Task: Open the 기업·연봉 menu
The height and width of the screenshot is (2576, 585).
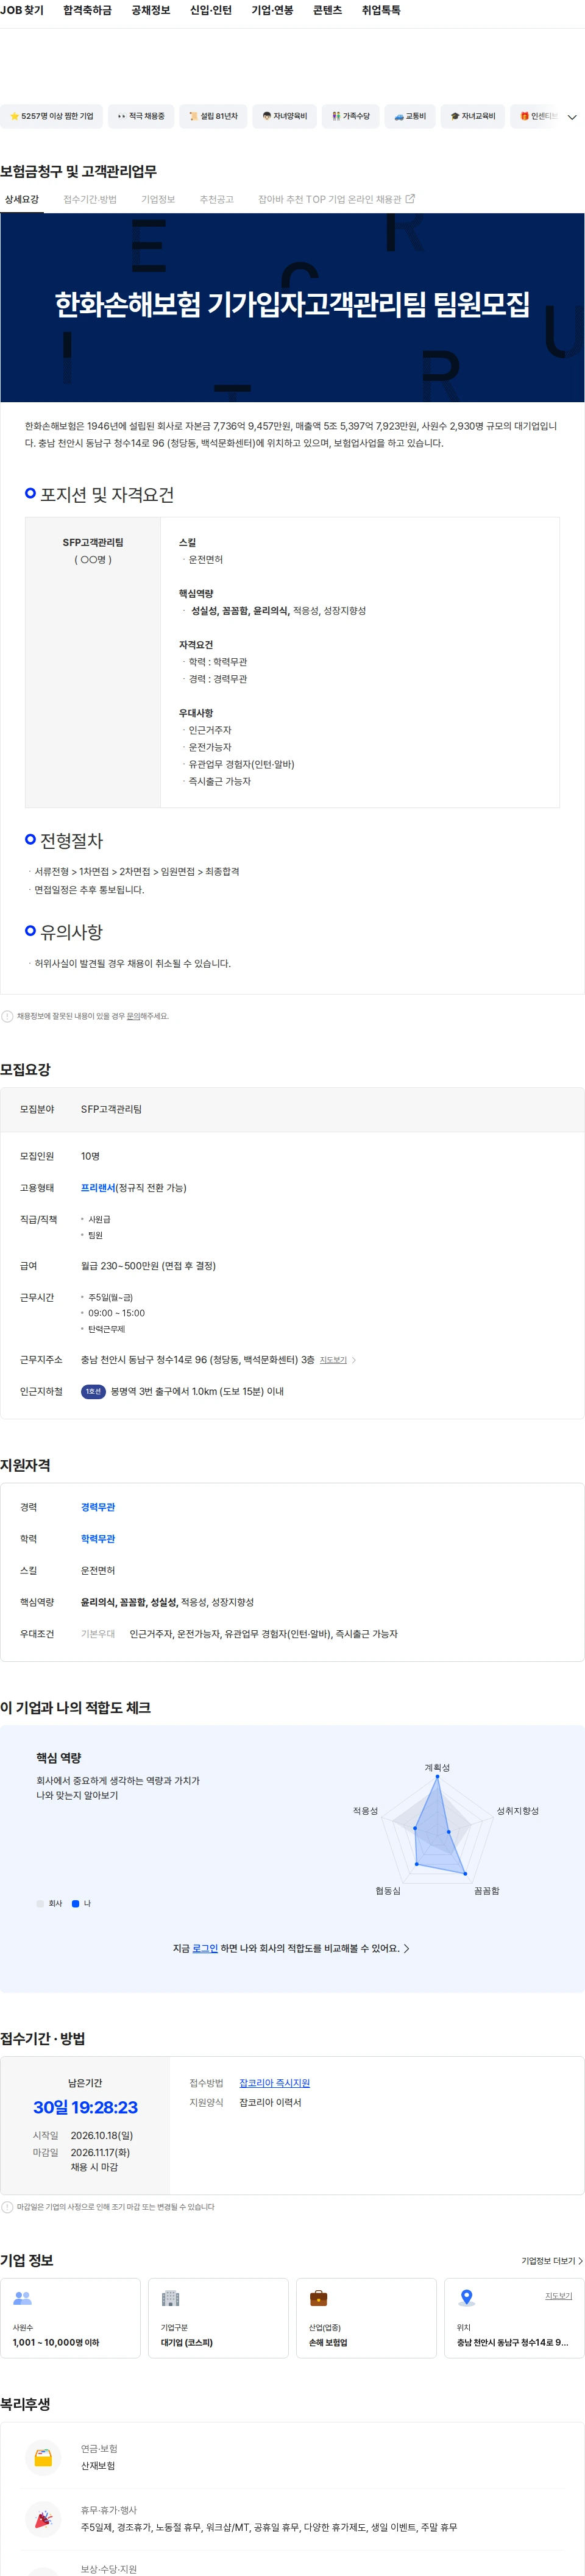Action: click(x=272, y=10)
